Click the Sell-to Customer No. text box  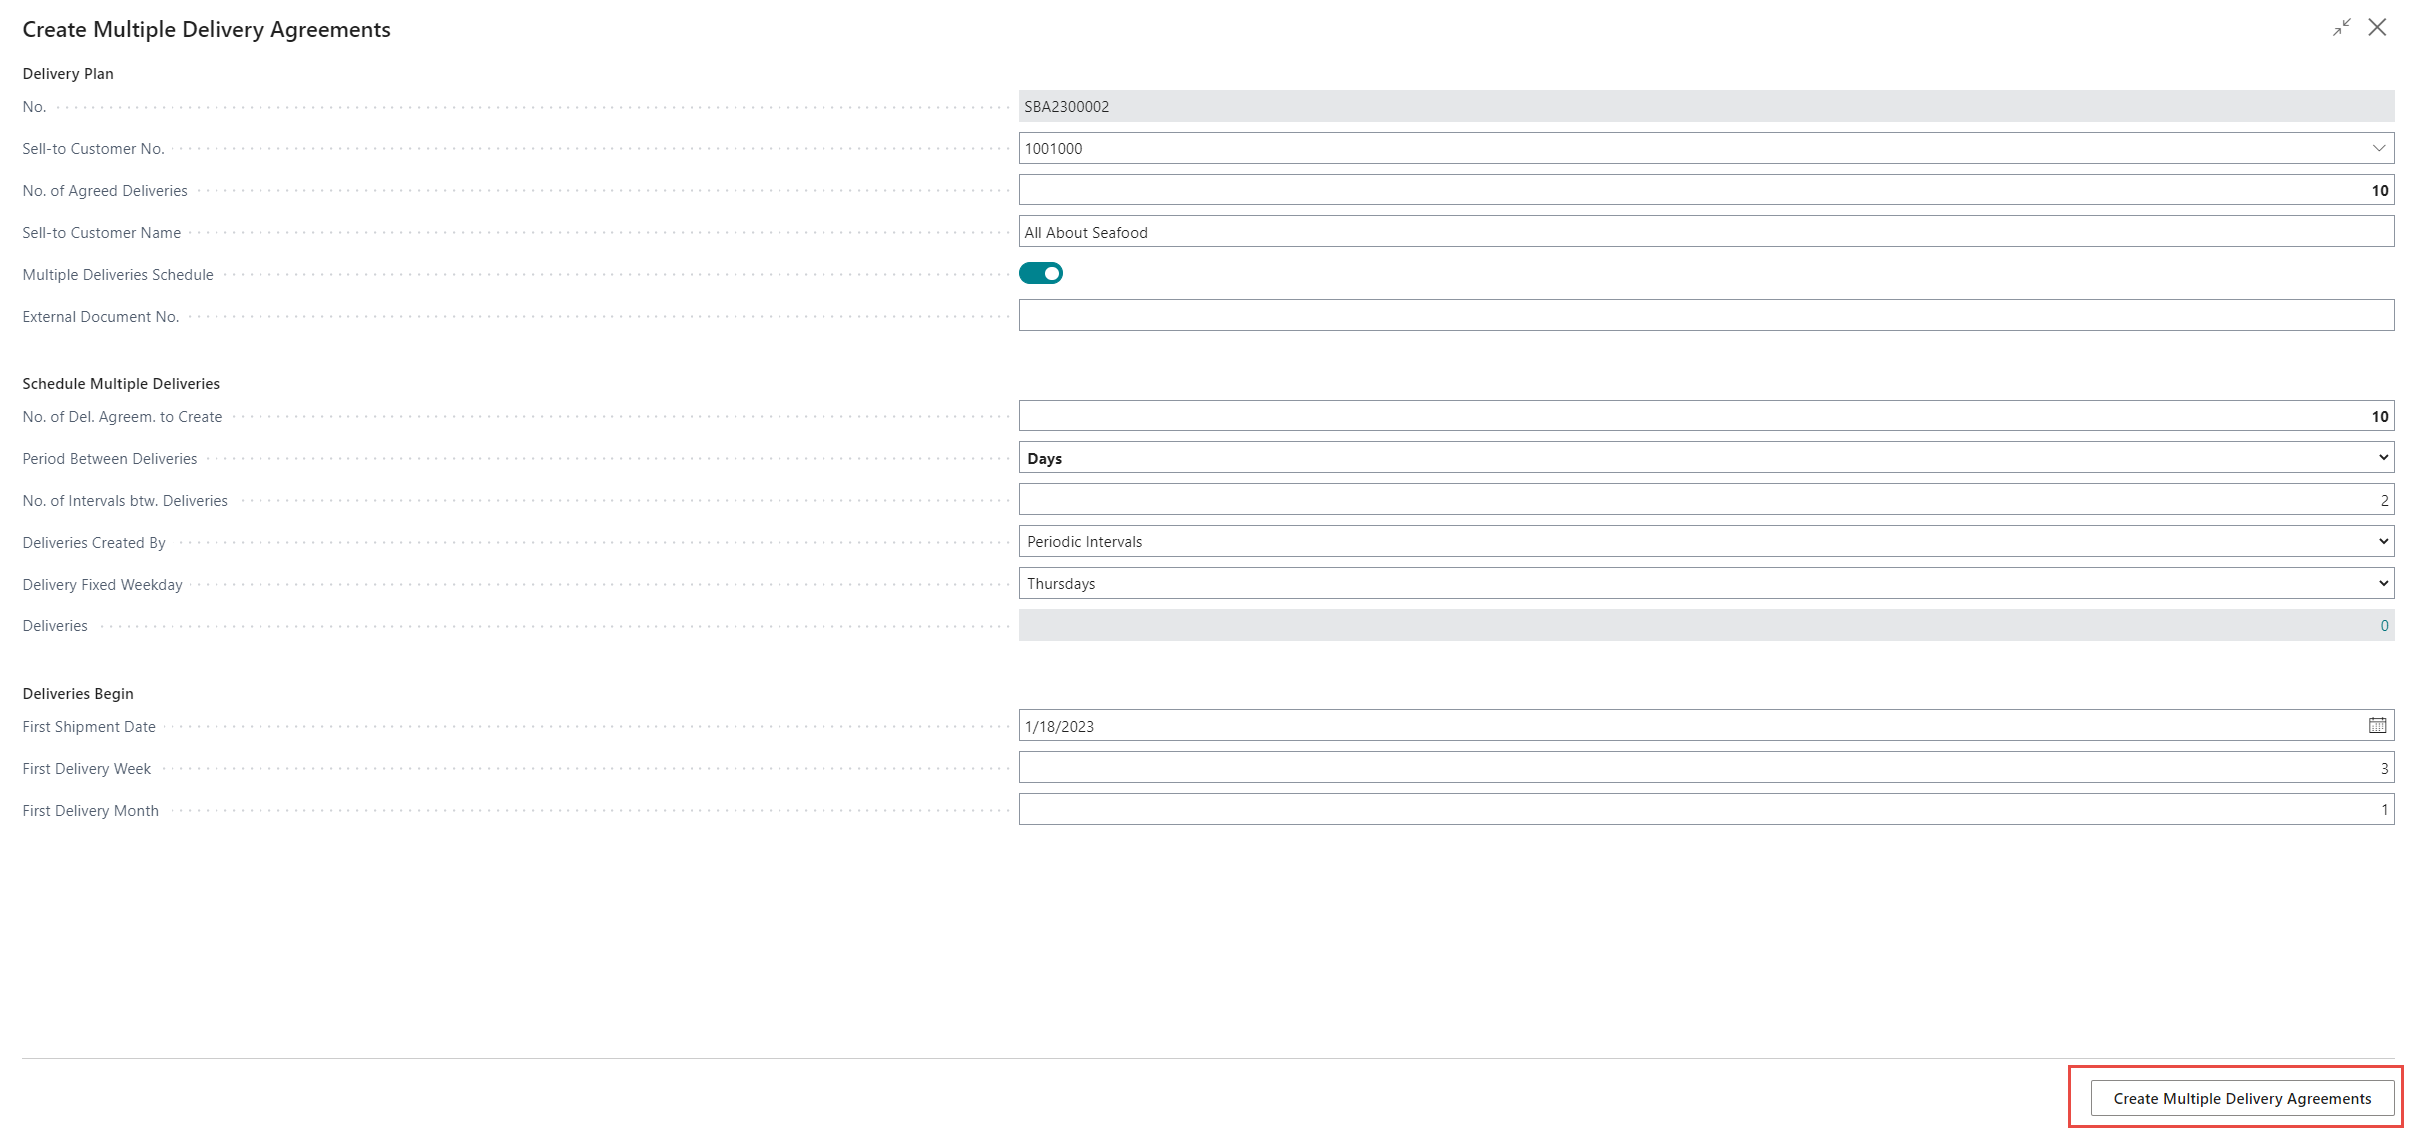(x=1690, y=149)
